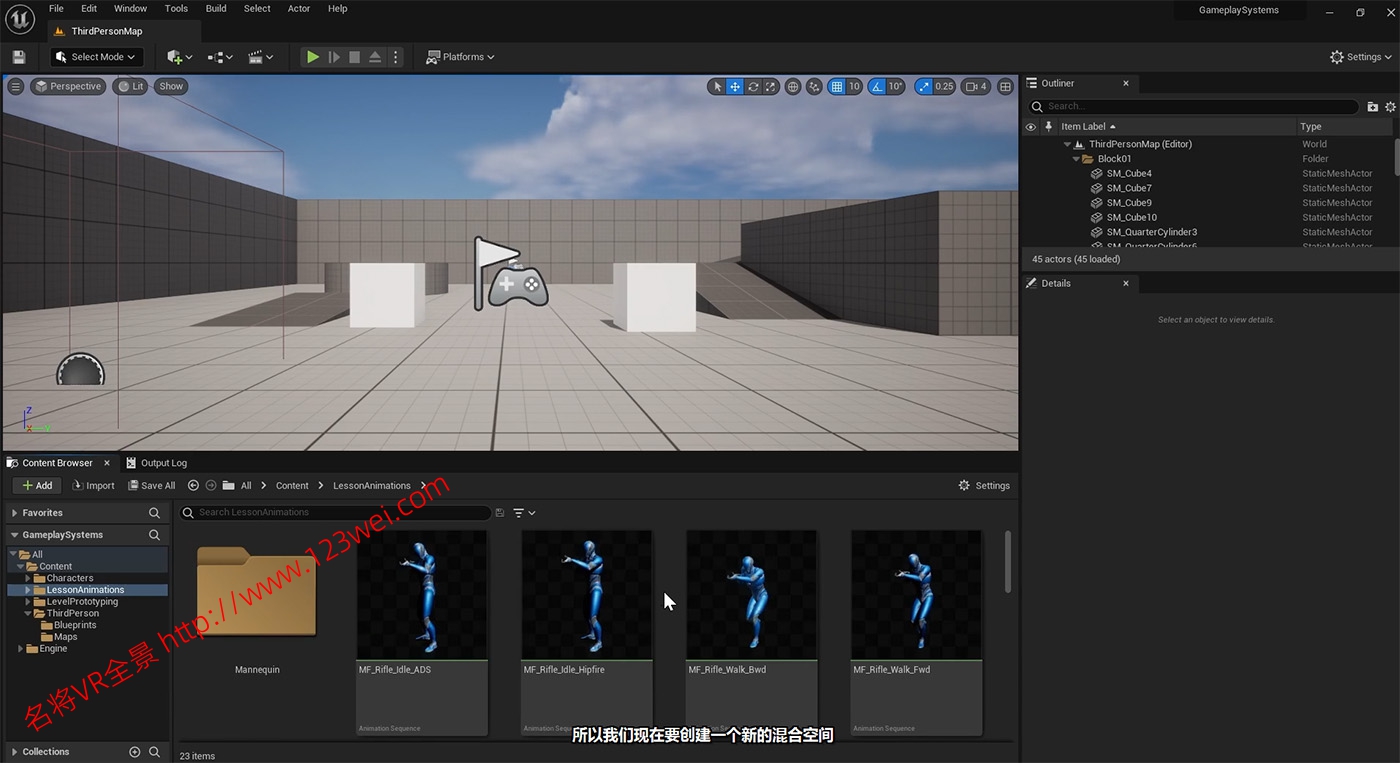Click the surface snapping icon

pyautogui.click(x=814, y=87)
